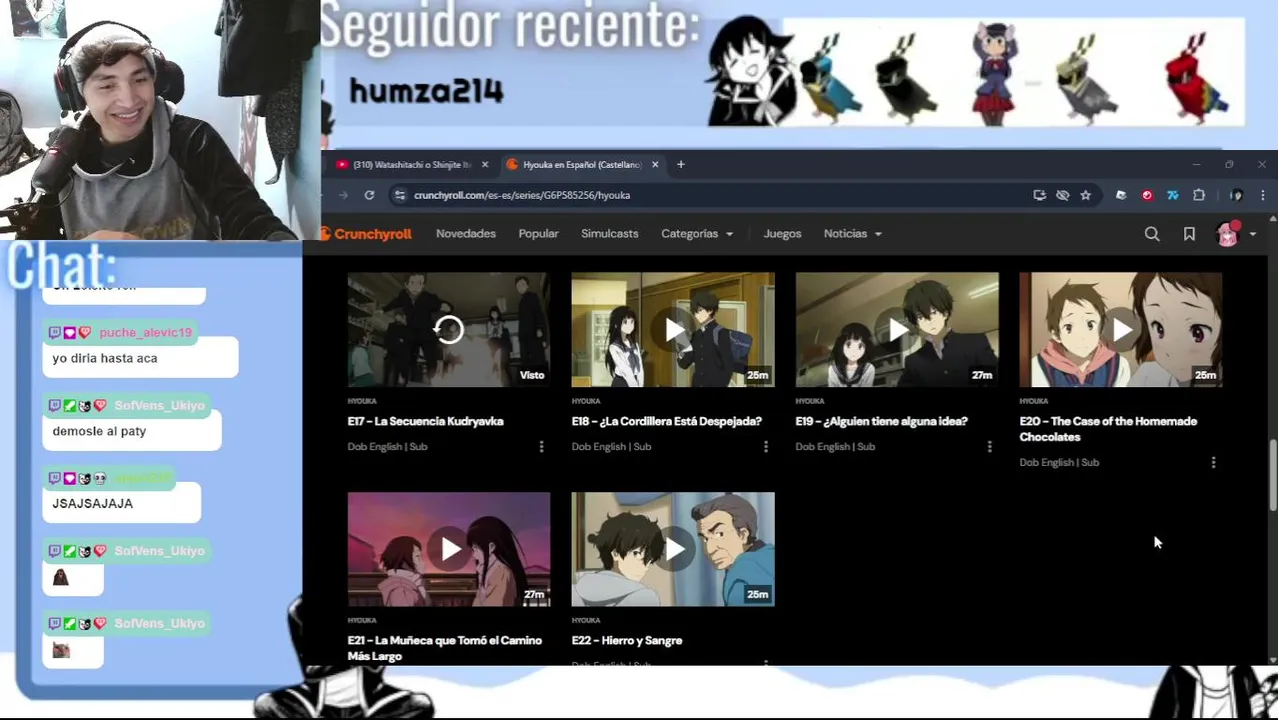Open E20 – The Case of the Homemade Chocolates
Viewport: 1278px width, 720px height.
1108,429
